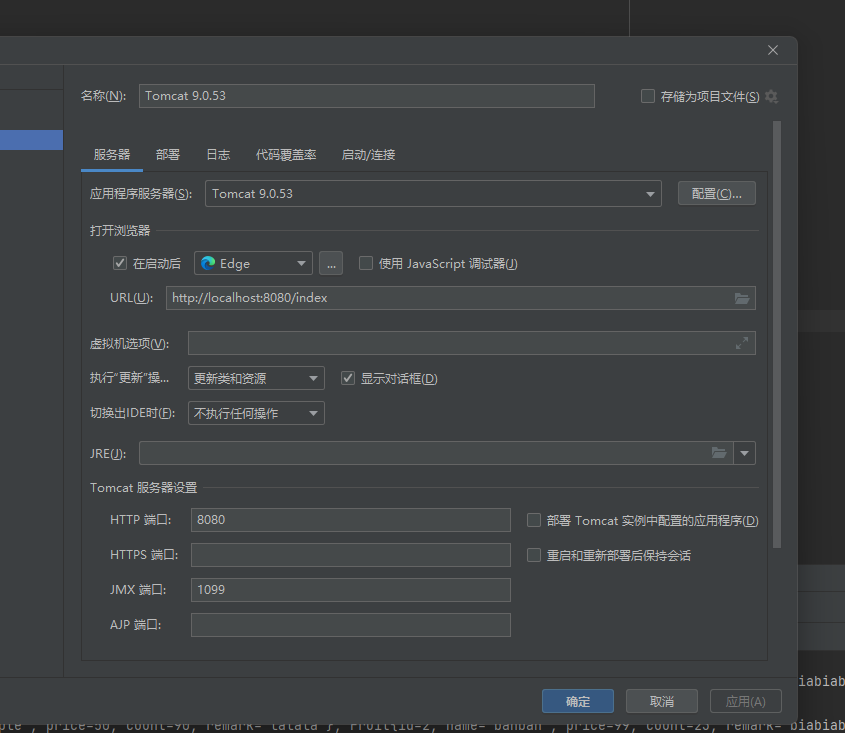Select the 服务器 tab
Screen dimensions: 845x733
112,155
